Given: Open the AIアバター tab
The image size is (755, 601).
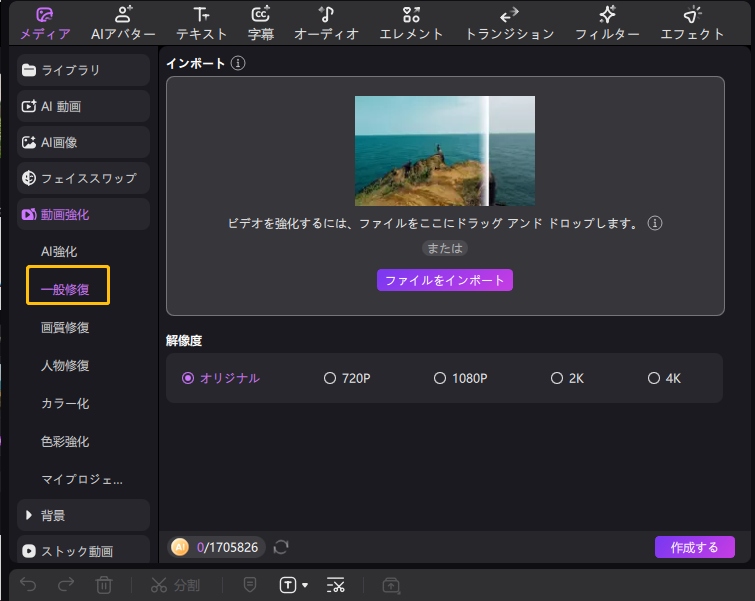Looking at the screenshot, I should (x=123, y=23).
